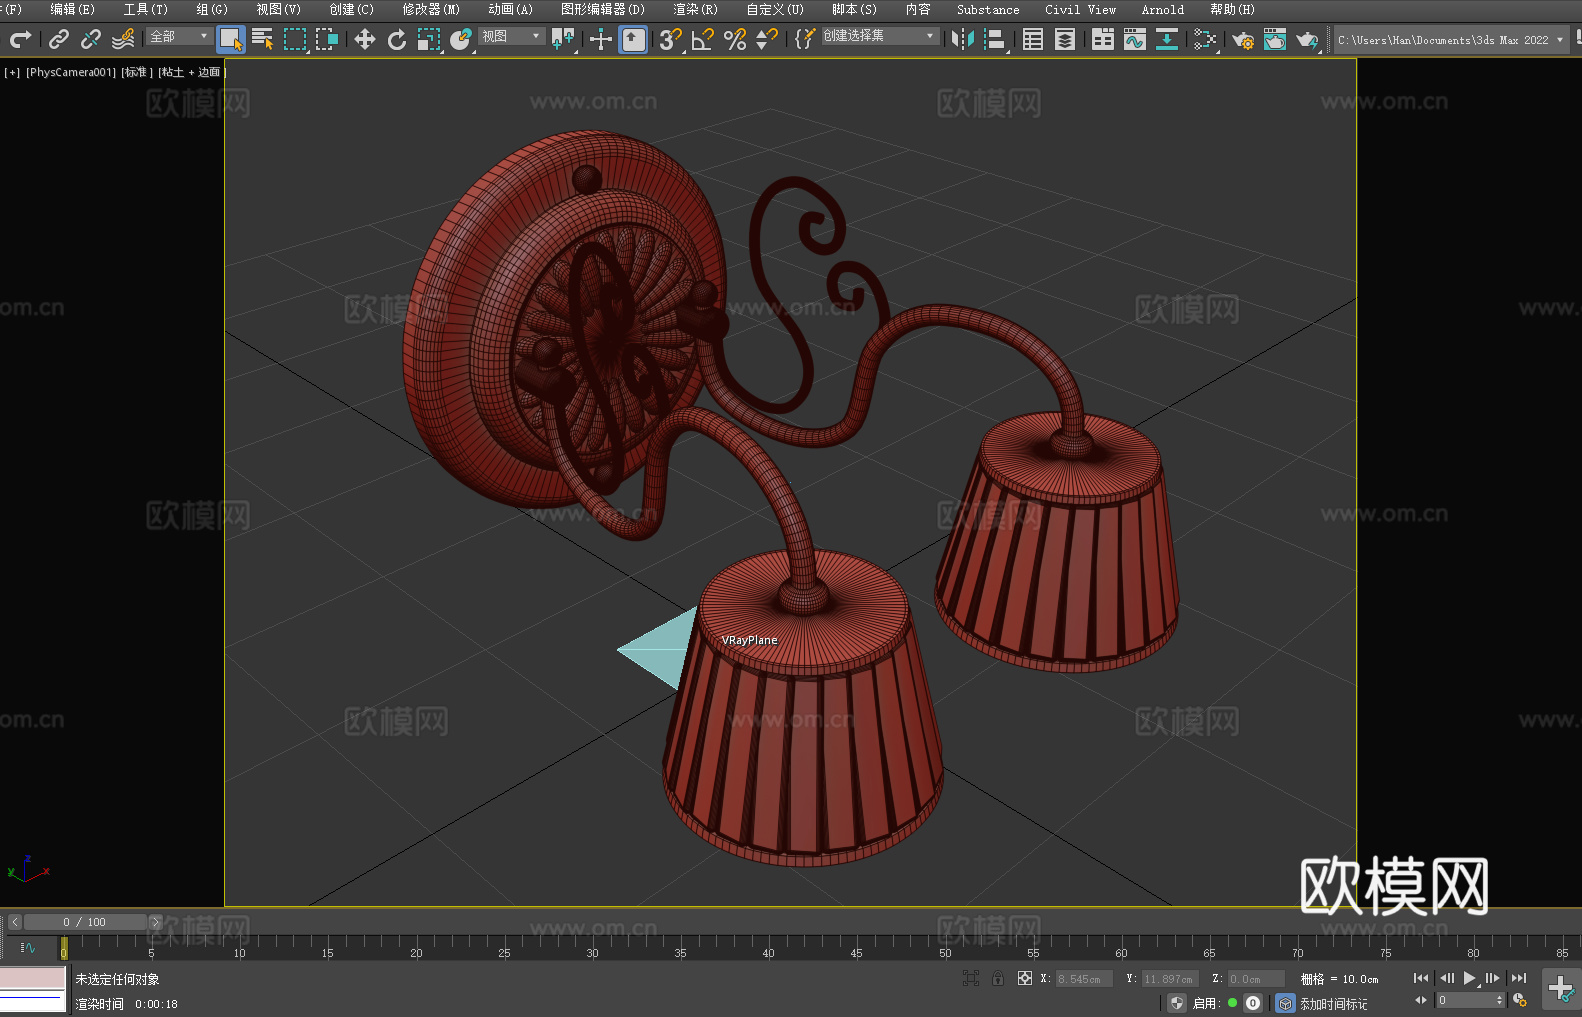Click time slider left arrow

pyautogui.click(x=15, y=922)
